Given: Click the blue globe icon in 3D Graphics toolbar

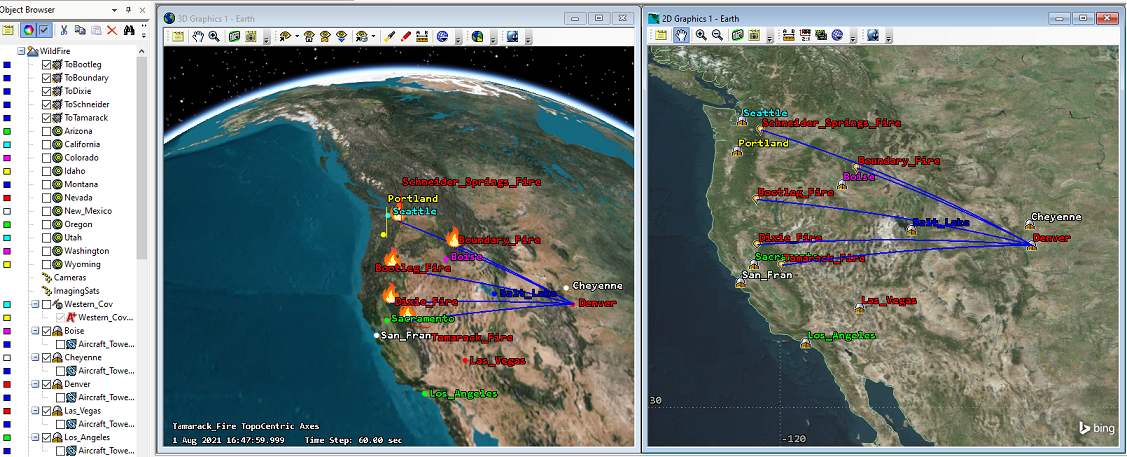Looking at the screenshot, I should [442, 36].
